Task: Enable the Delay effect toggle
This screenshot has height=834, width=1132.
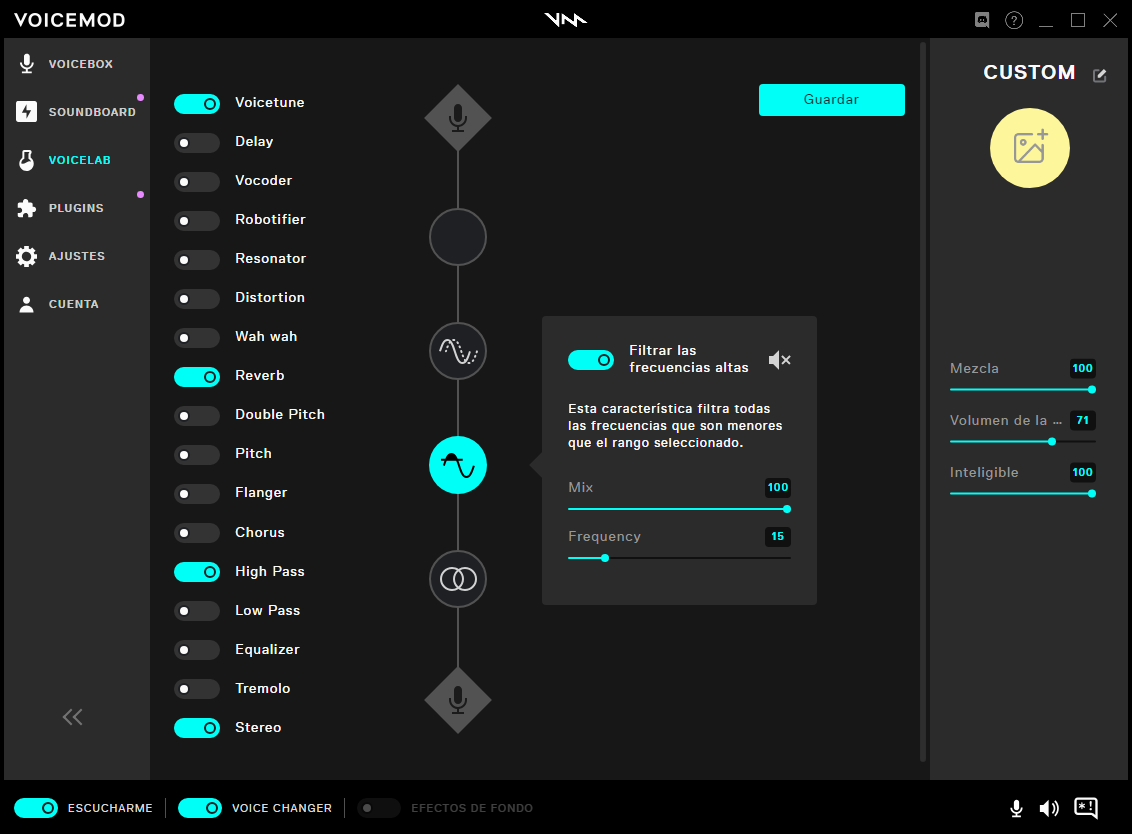Action: coord(197,143)
